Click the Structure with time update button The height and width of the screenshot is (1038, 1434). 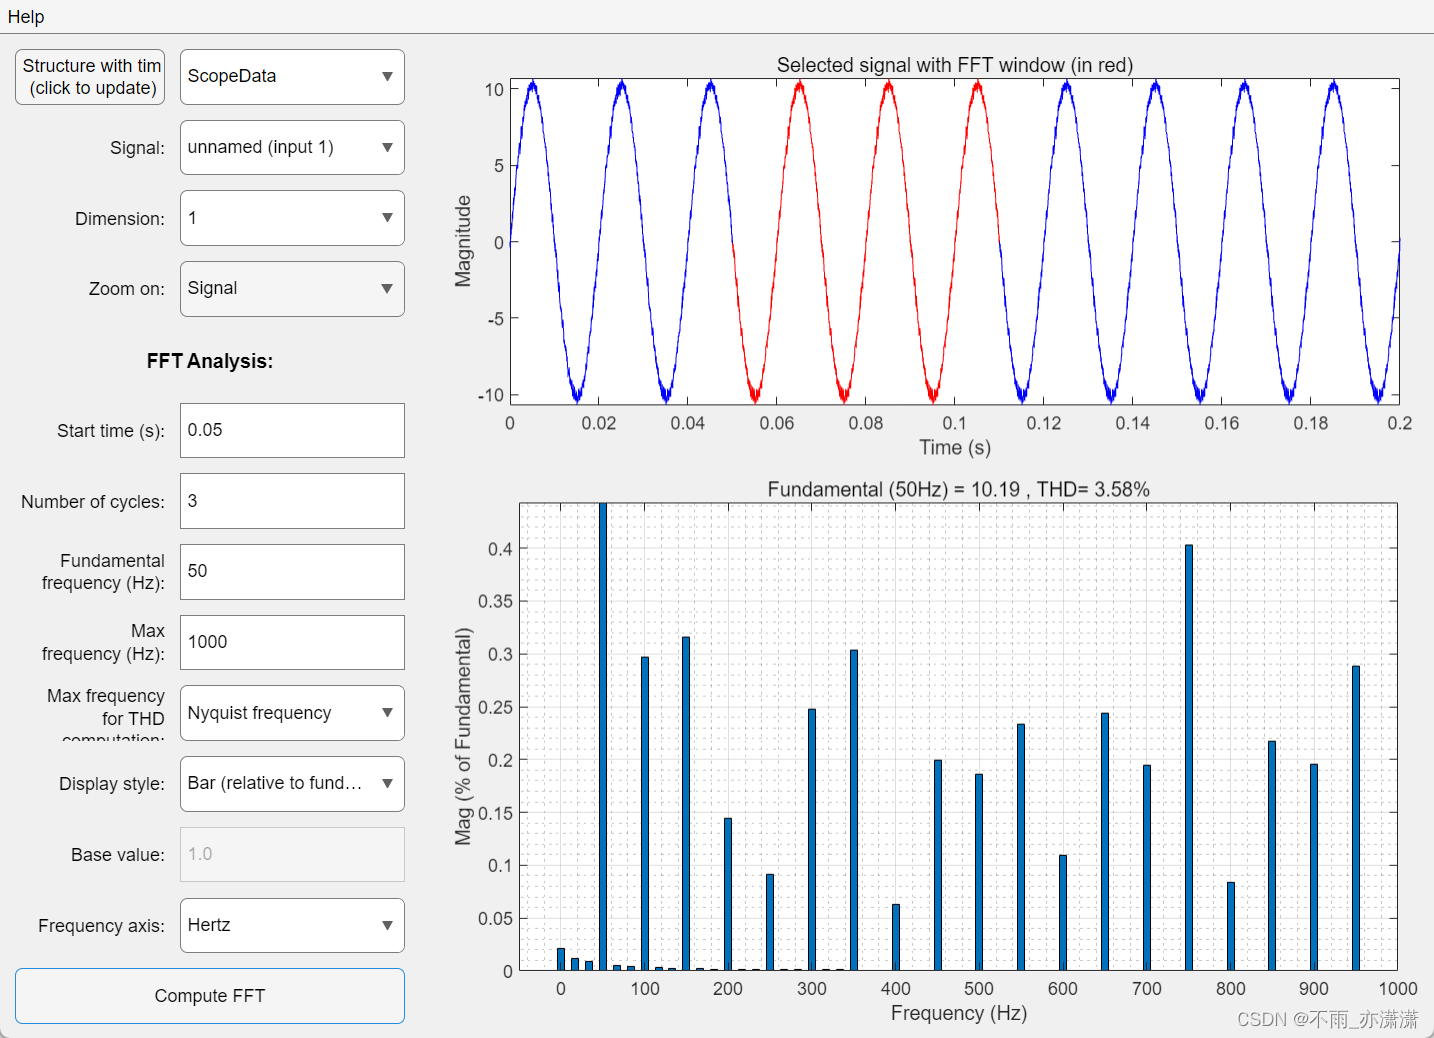click(90, 77)
